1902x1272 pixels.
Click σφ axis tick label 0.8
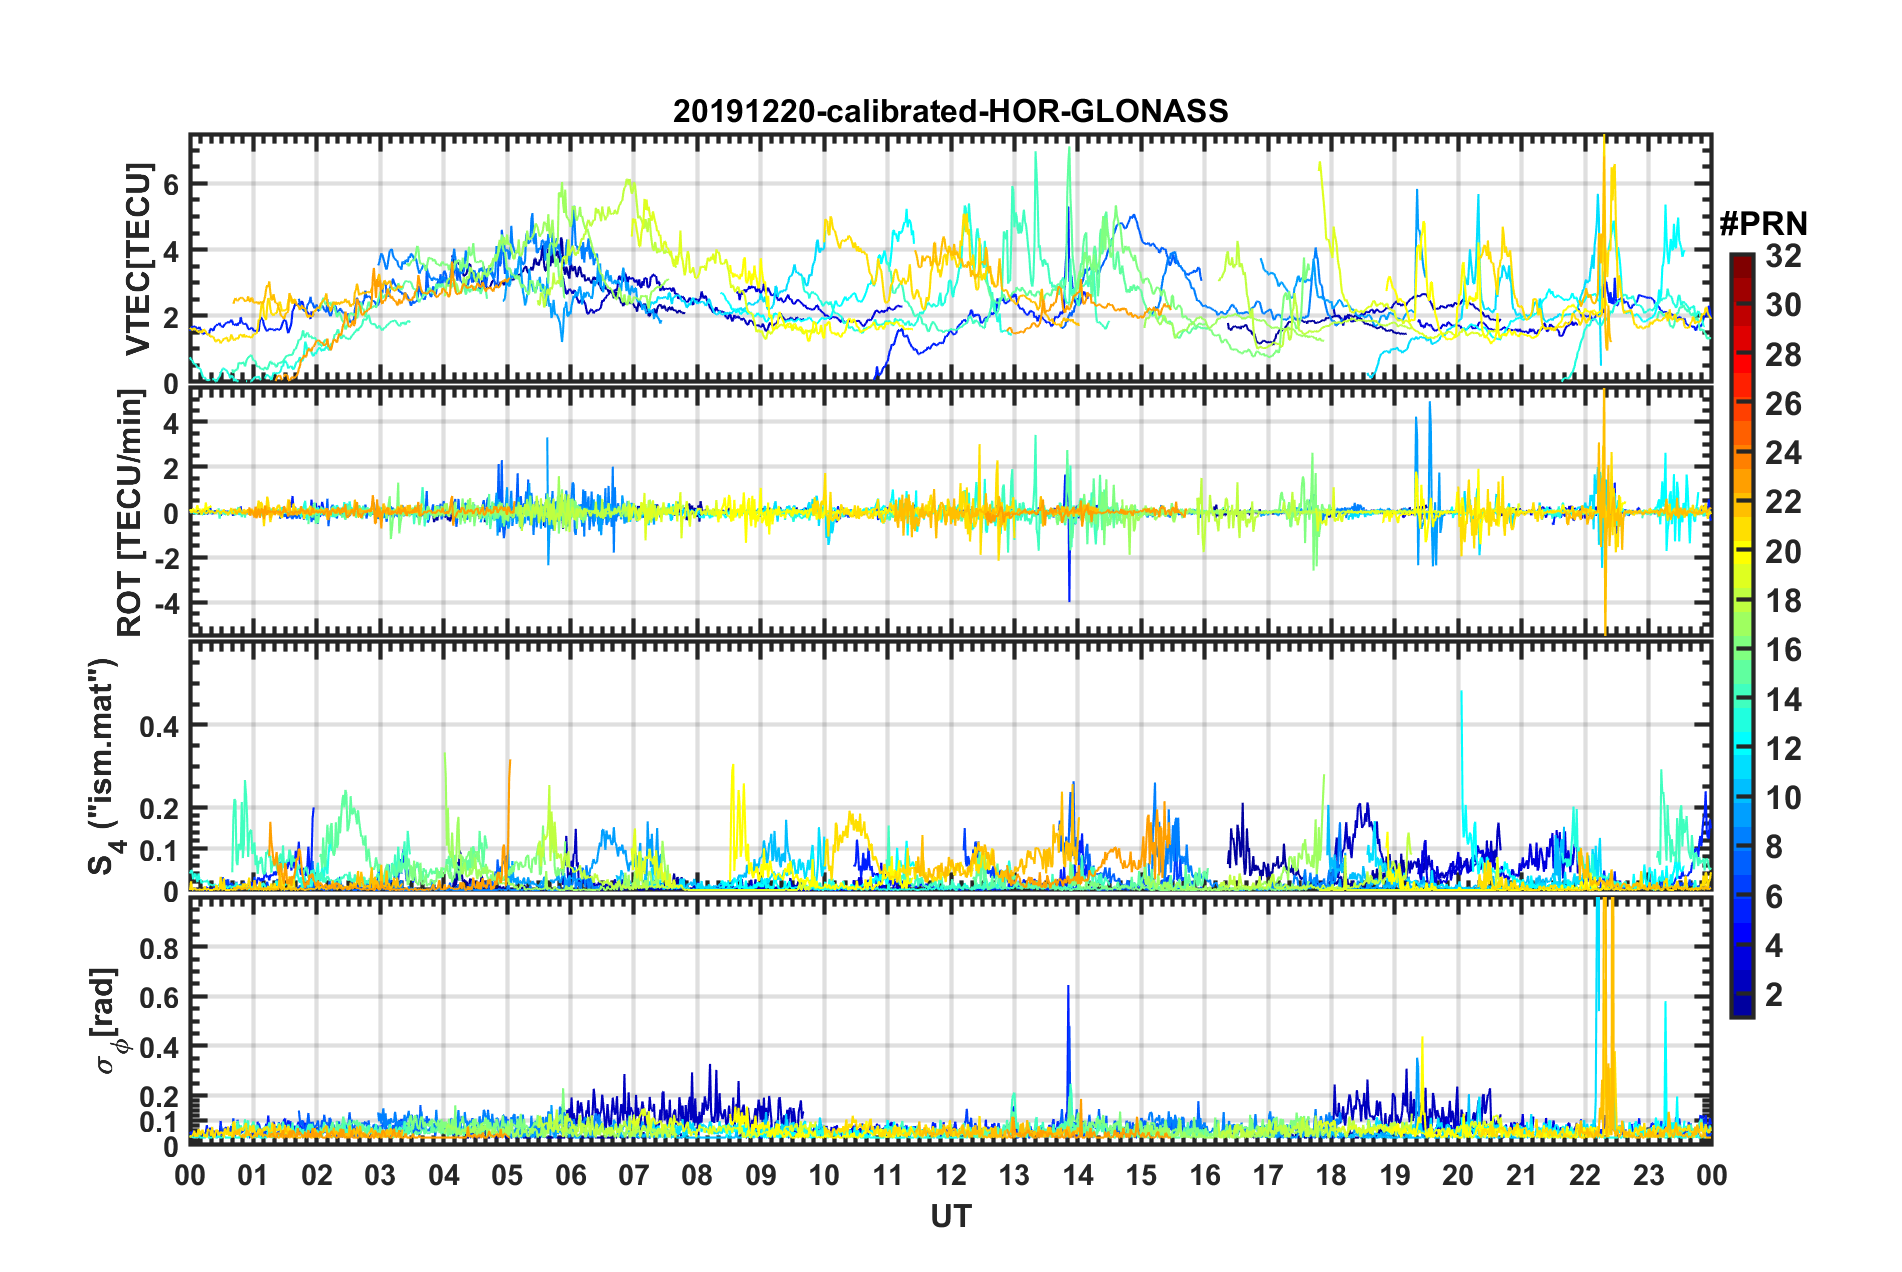(160, 947)
